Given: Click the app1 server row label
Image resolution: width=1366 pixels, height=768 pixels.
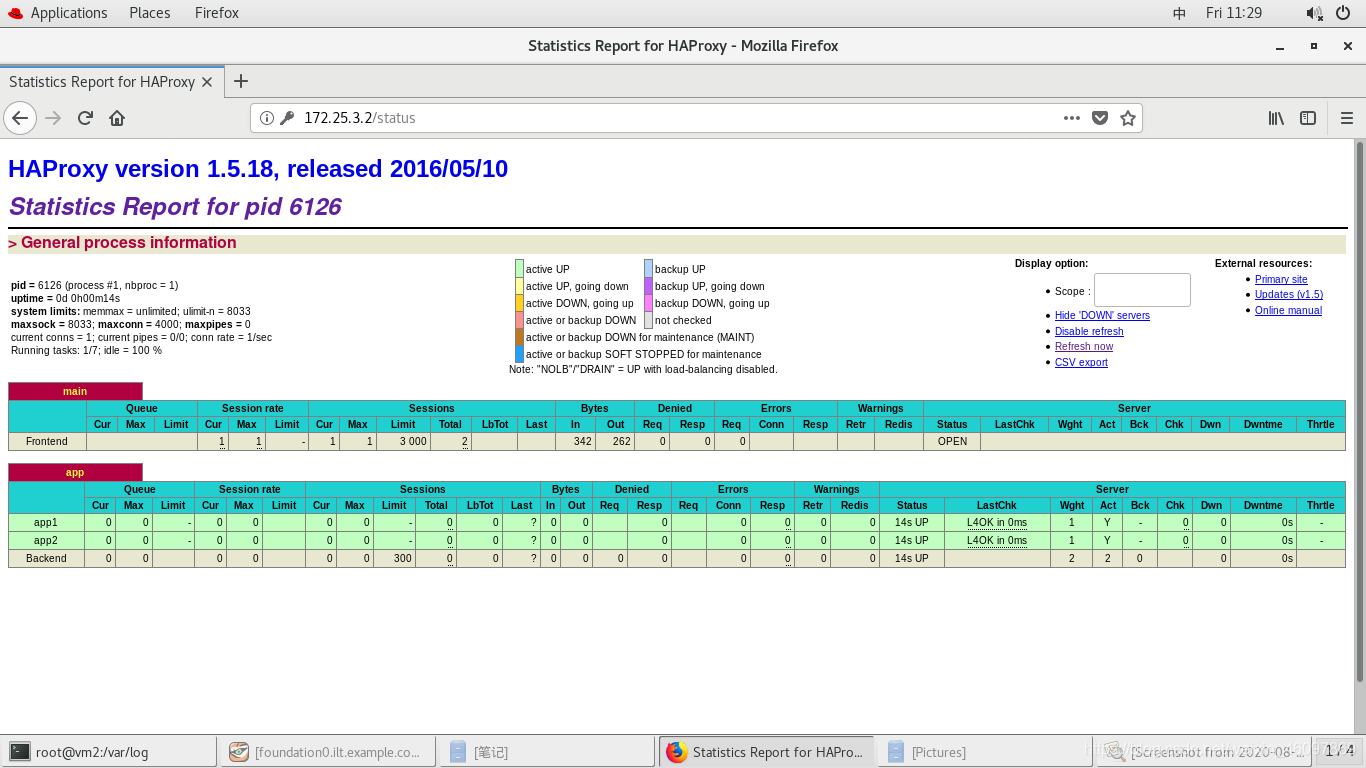Looking at the screenshot, I should pos(46,522).
